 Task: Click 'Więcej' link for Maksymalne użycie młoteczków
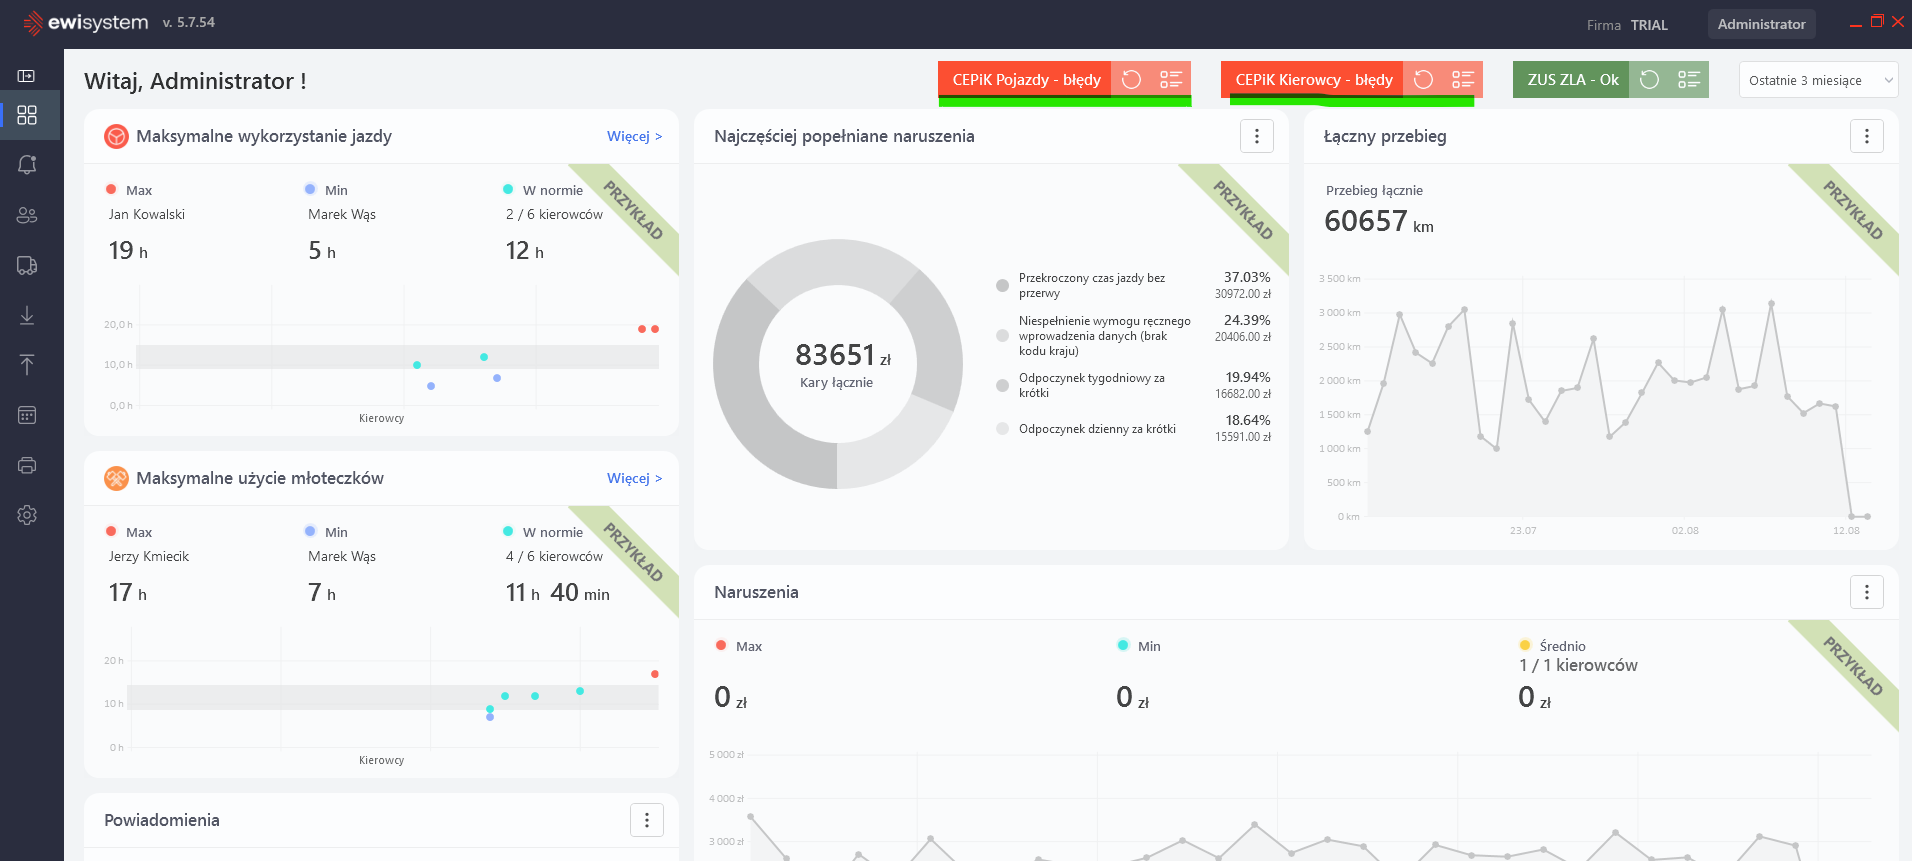(634, 478)
